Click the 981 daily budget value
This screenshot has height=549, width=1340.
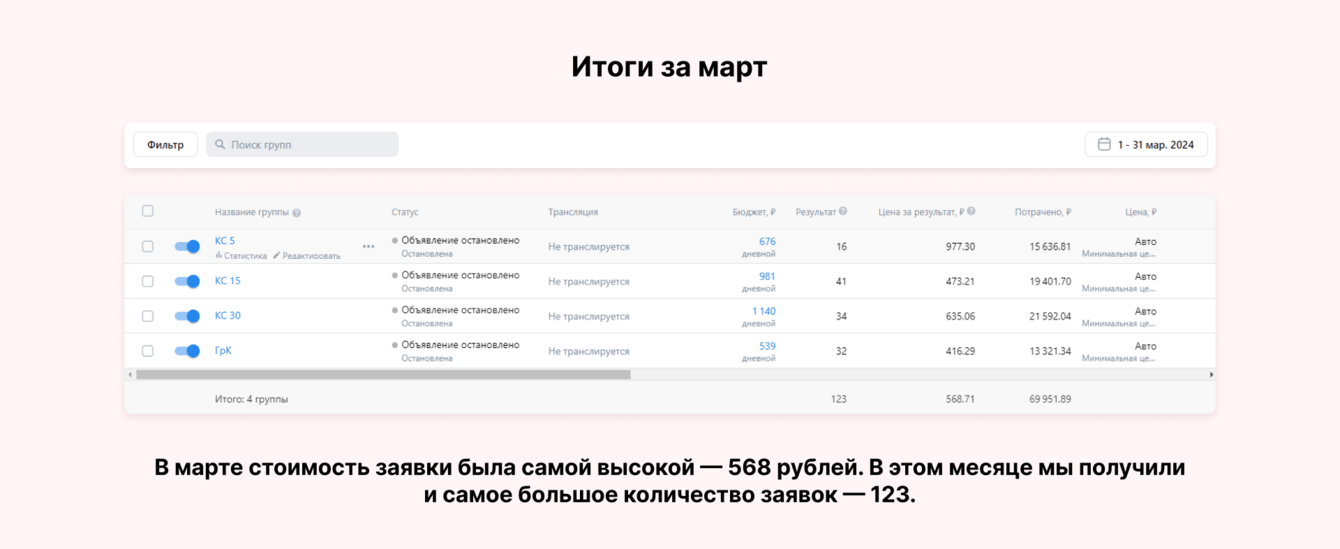(x=767, y=277)
